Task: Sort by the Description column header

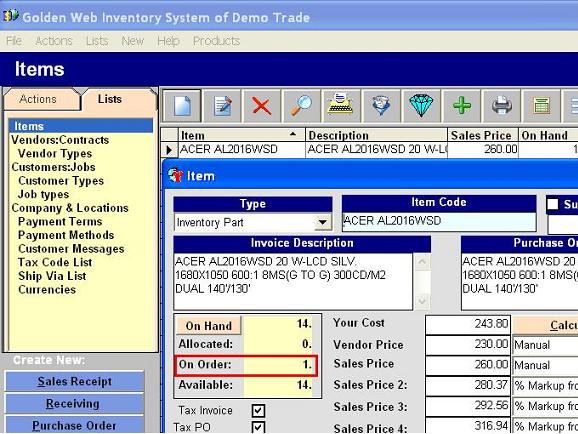Action: pos(376,135)
